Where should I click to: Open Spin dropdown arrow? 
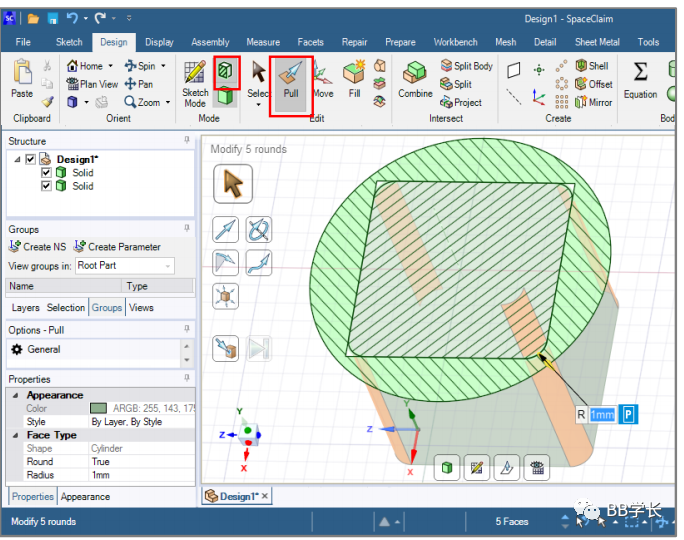pyautogui.click(x=164, y=66)
